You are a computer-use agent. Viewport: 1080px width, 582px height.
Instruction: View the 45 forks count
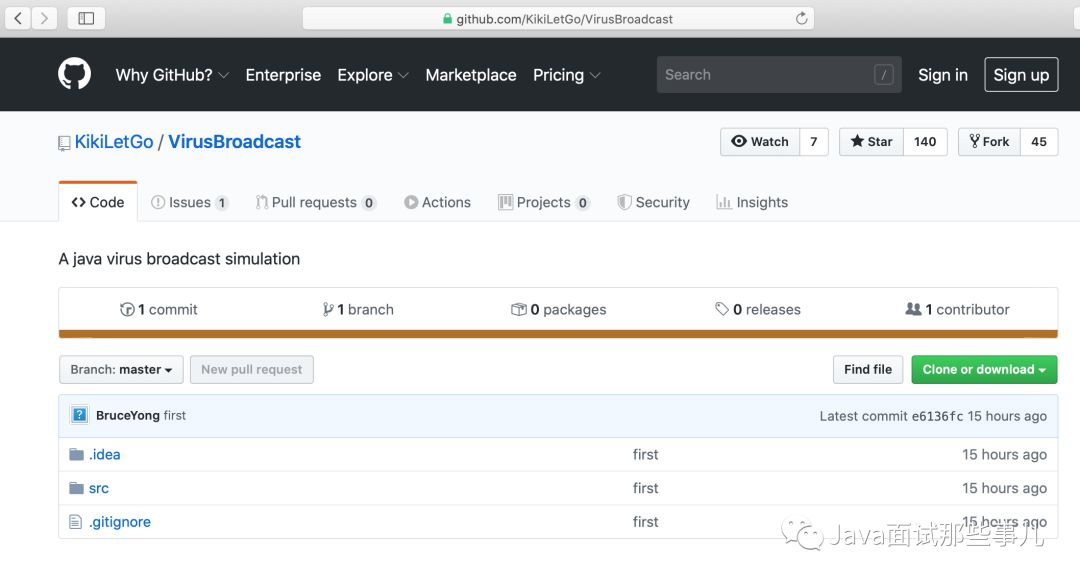tap(1039, 141)
